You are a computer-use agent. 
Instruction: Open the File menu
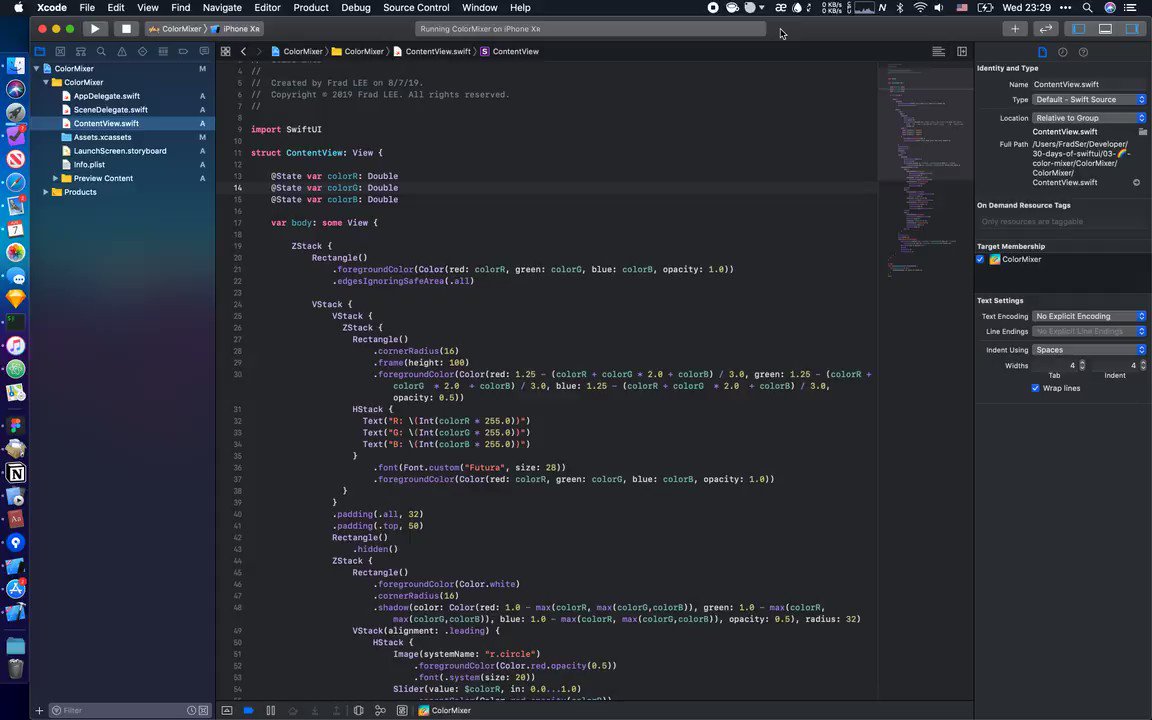coord(87,7)
